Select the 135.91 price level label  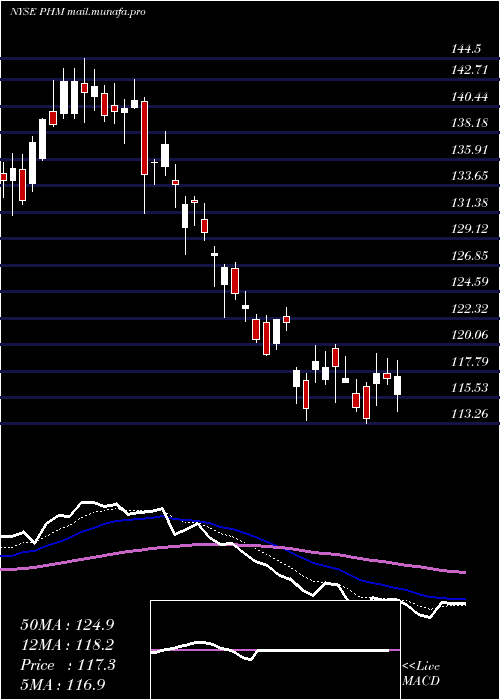470,150
